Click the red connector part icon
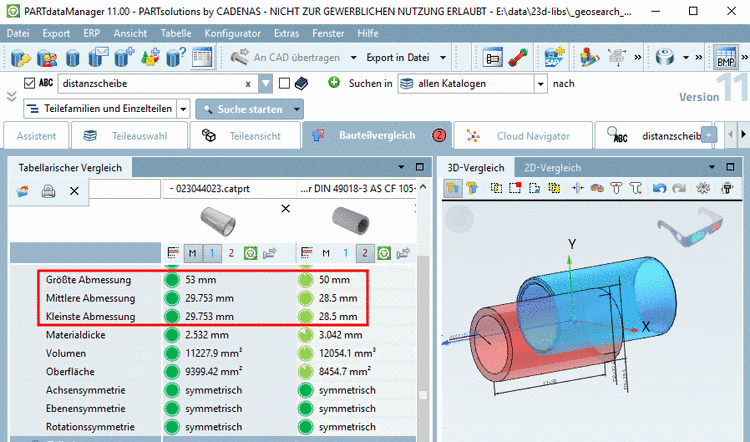The image size is (750, 442). [518, 57]
